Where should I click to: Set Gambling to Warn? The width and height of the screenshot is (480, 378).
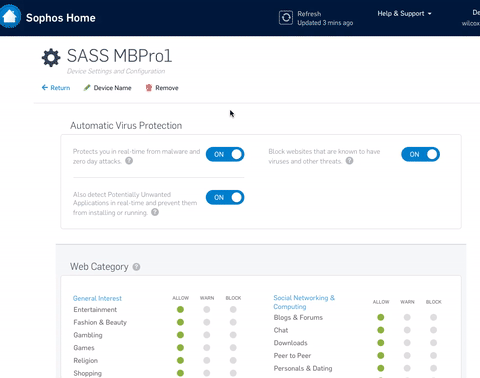(x=207, y=335)
